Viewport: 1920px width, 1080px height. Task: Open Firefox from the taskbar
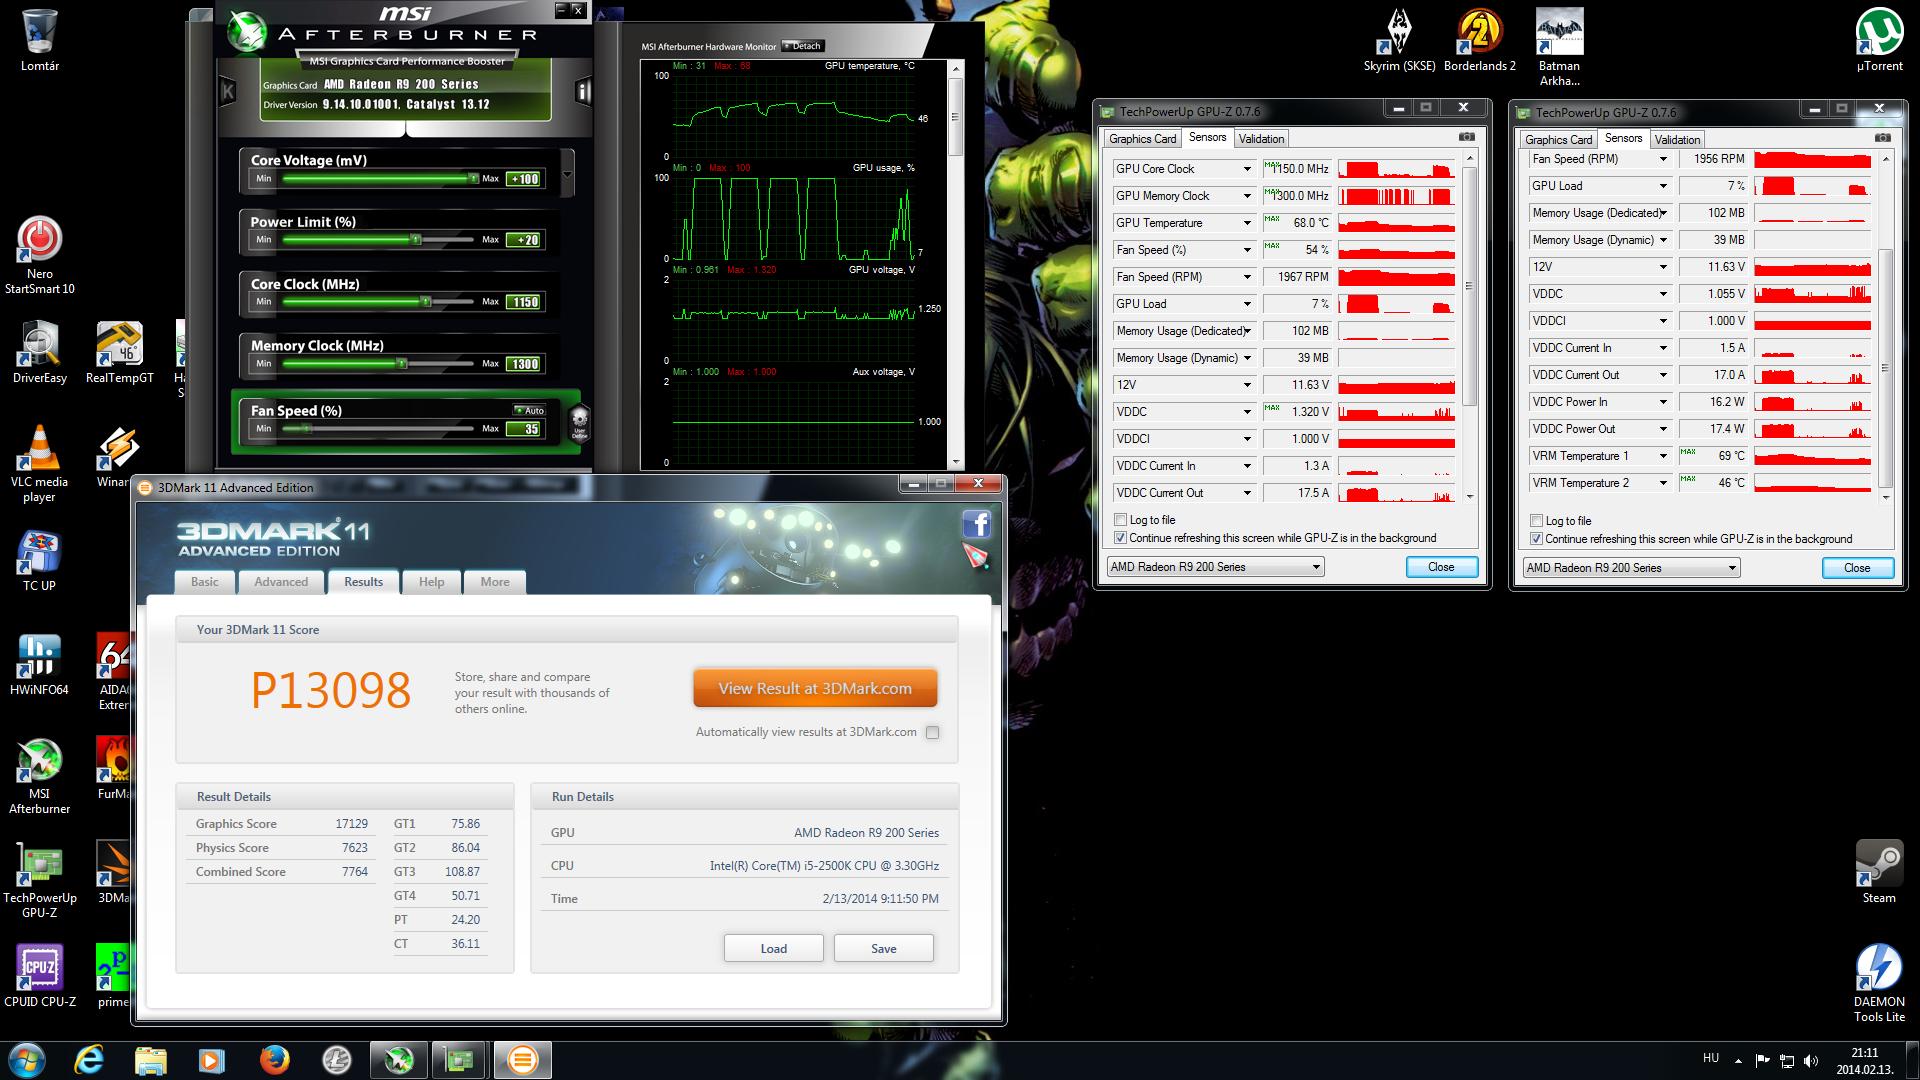274,1060
